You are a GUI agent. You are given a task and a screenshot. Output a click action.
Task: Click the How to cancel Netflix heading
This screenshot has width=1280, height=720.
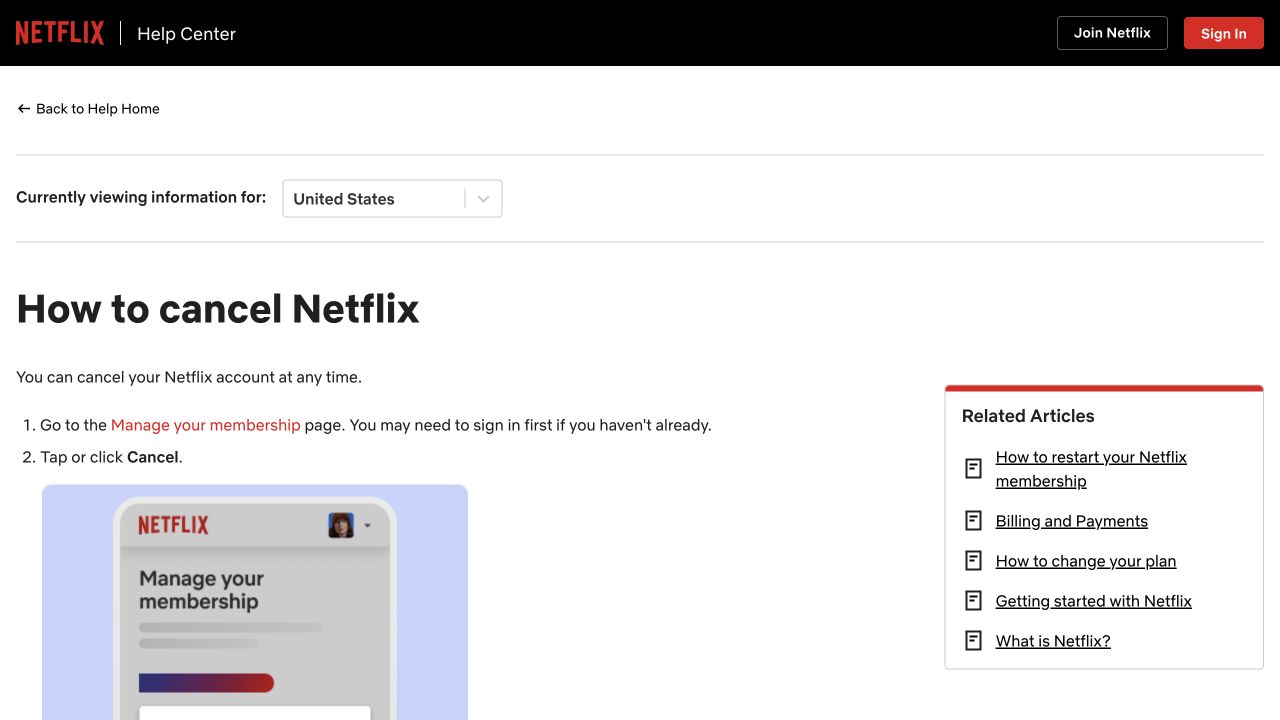pos(218,308)
